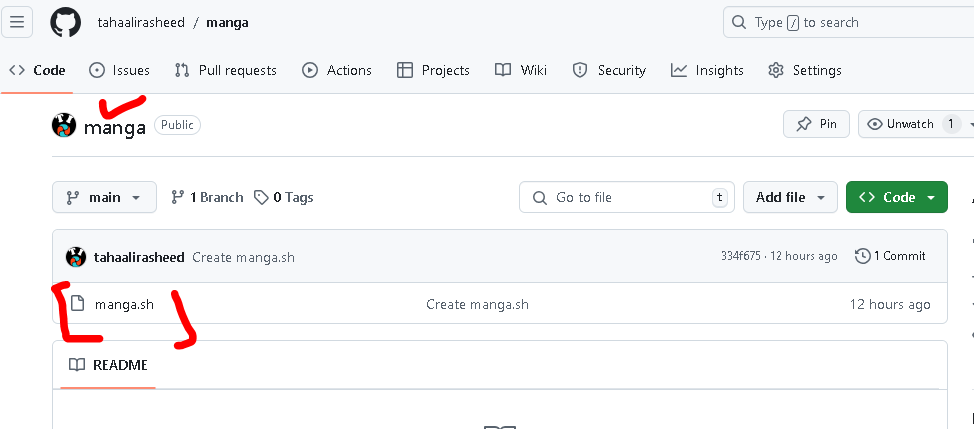Open commit 334f675 link
Screen dimensions: 974x429
[x=740, y=256]
